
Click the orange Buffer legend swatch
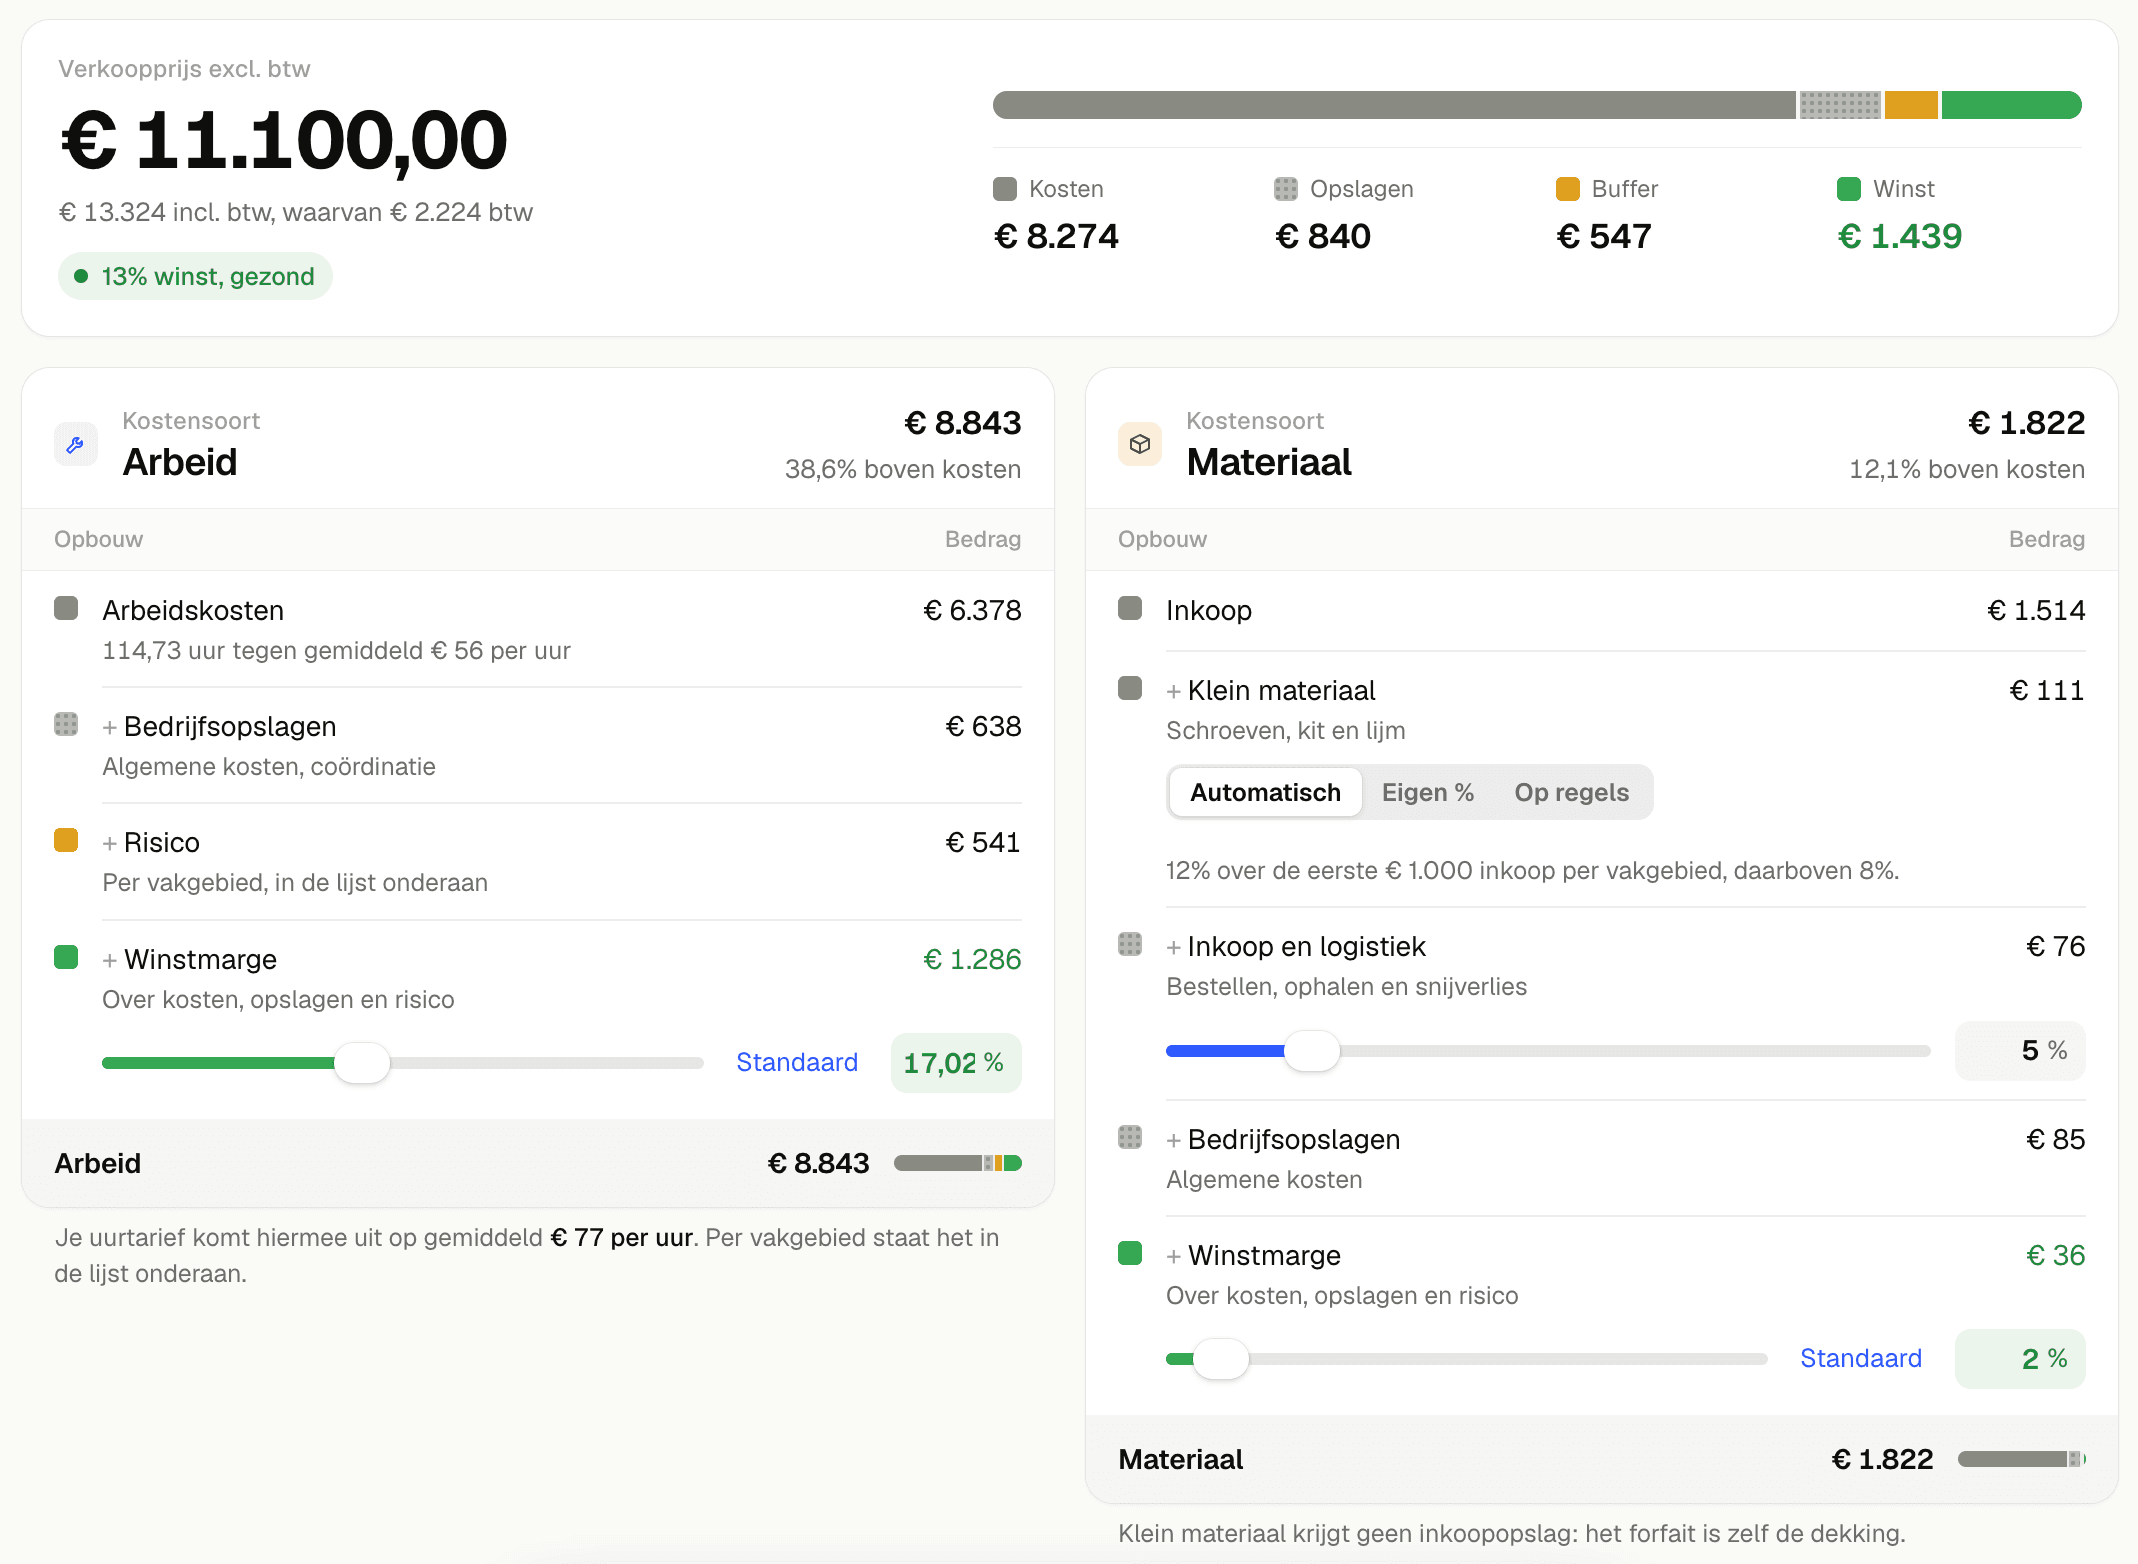click(x=1568, y=189)
